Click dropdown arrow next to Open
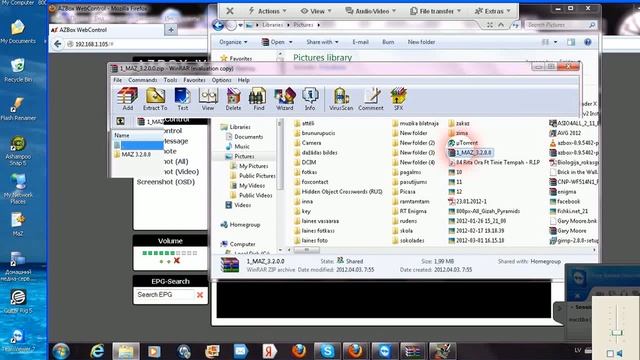 point(291,42)
